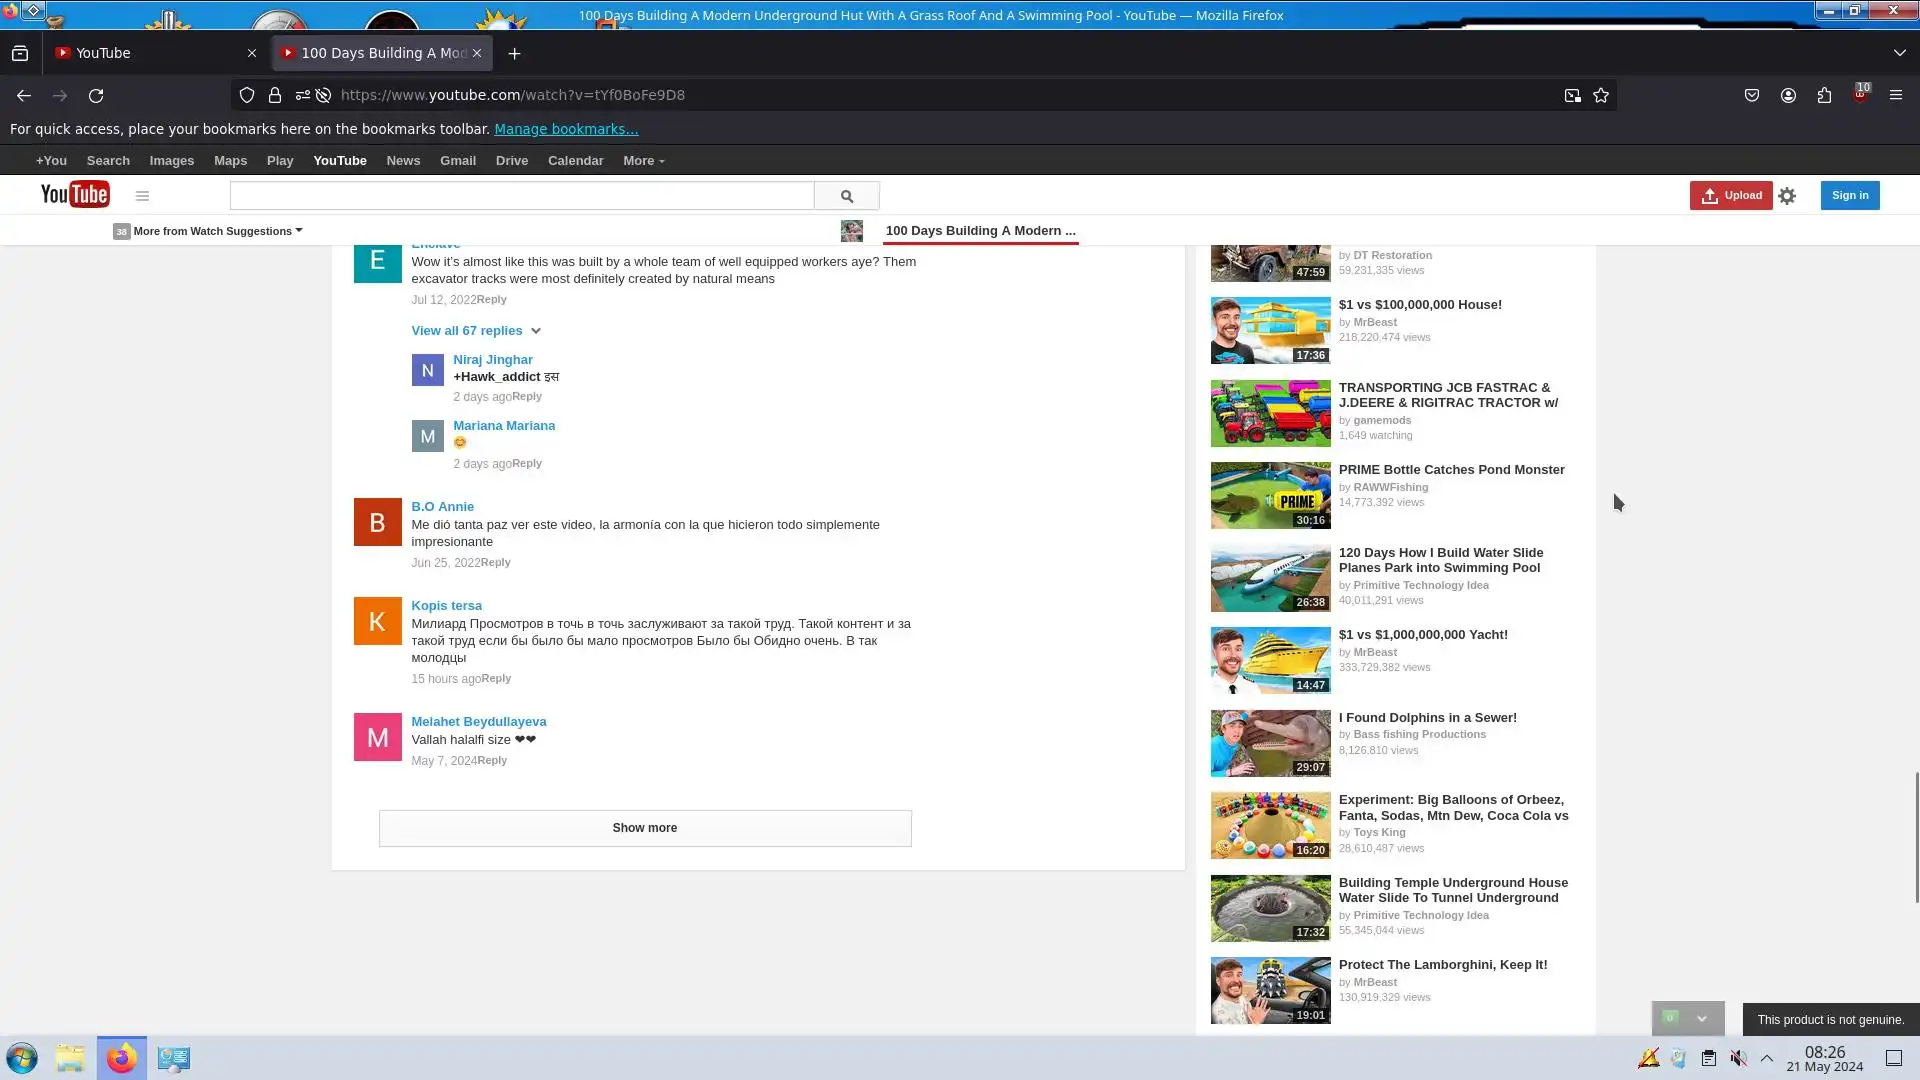Reload the current page

[x=96, y=95]
